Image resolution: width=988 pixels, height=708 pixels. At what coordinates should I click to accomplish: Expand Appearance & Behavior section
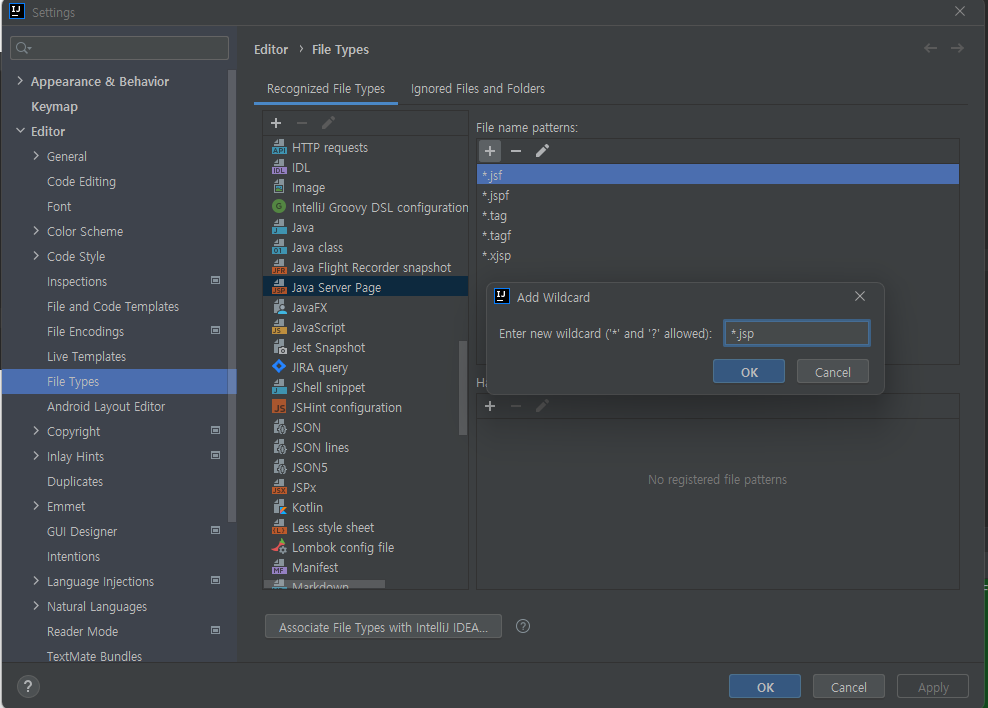[20, 81]
